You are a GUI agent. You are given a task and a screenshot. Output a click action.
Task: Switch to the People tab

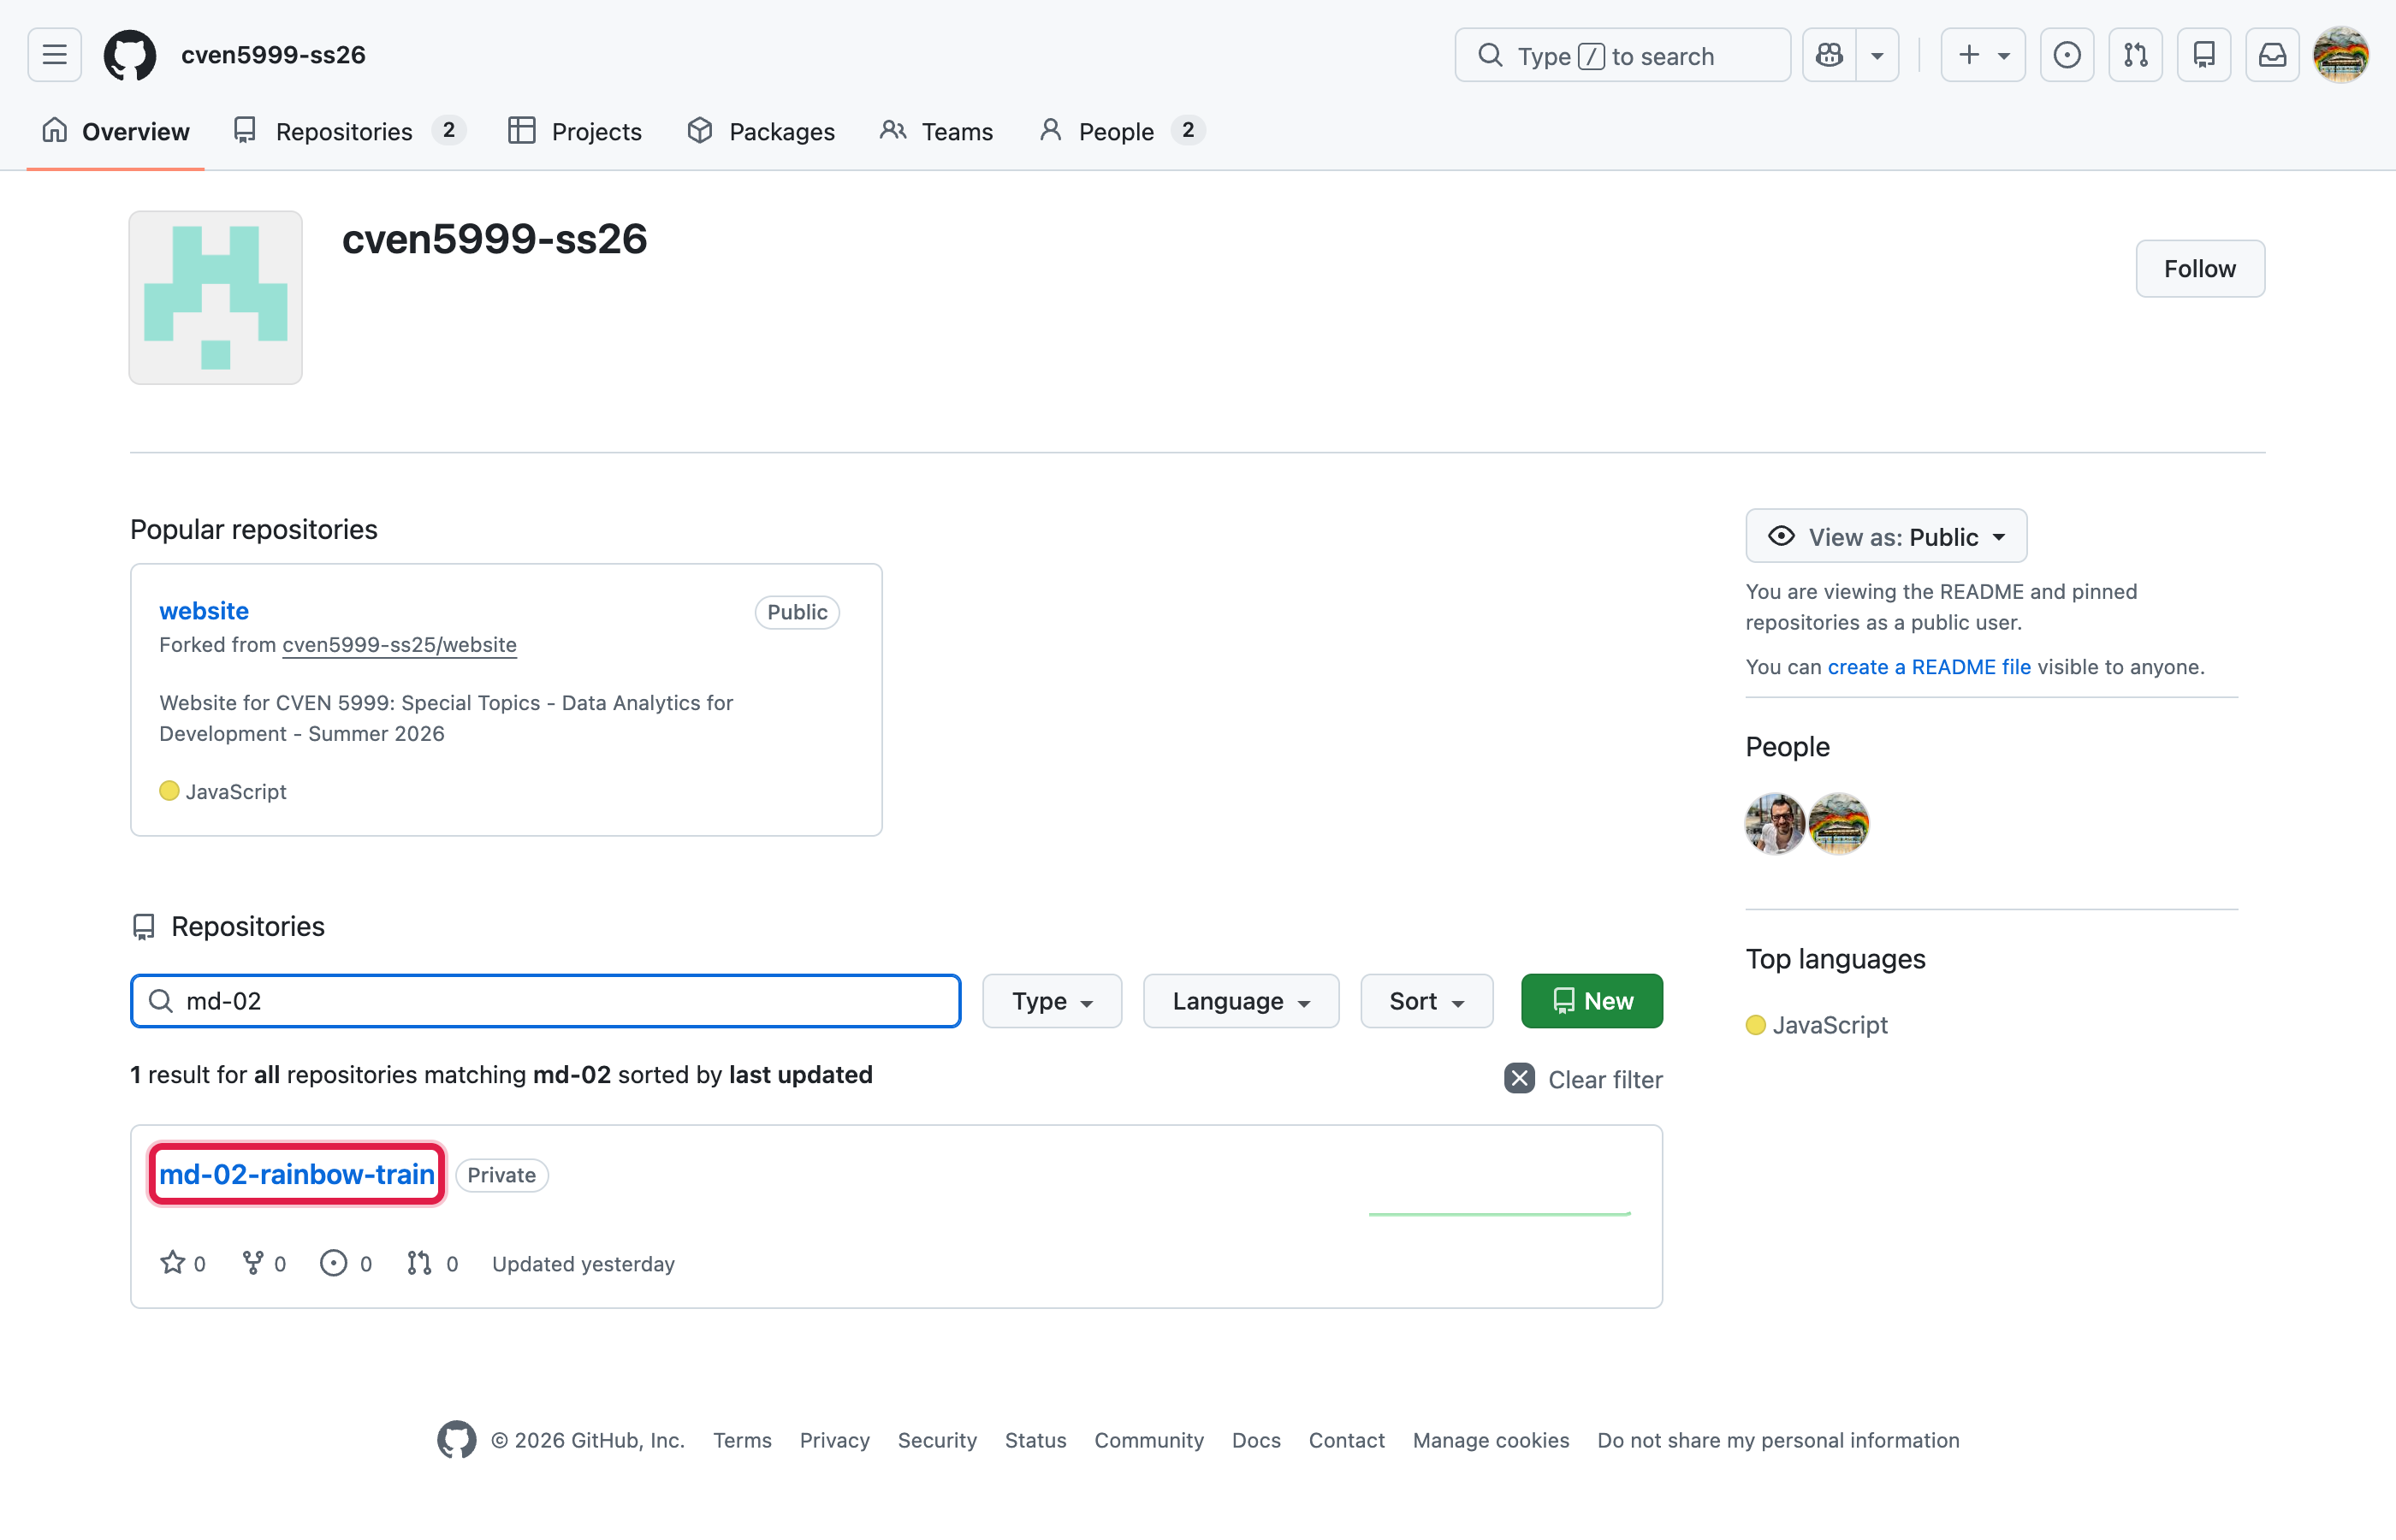coord(1121,131)
